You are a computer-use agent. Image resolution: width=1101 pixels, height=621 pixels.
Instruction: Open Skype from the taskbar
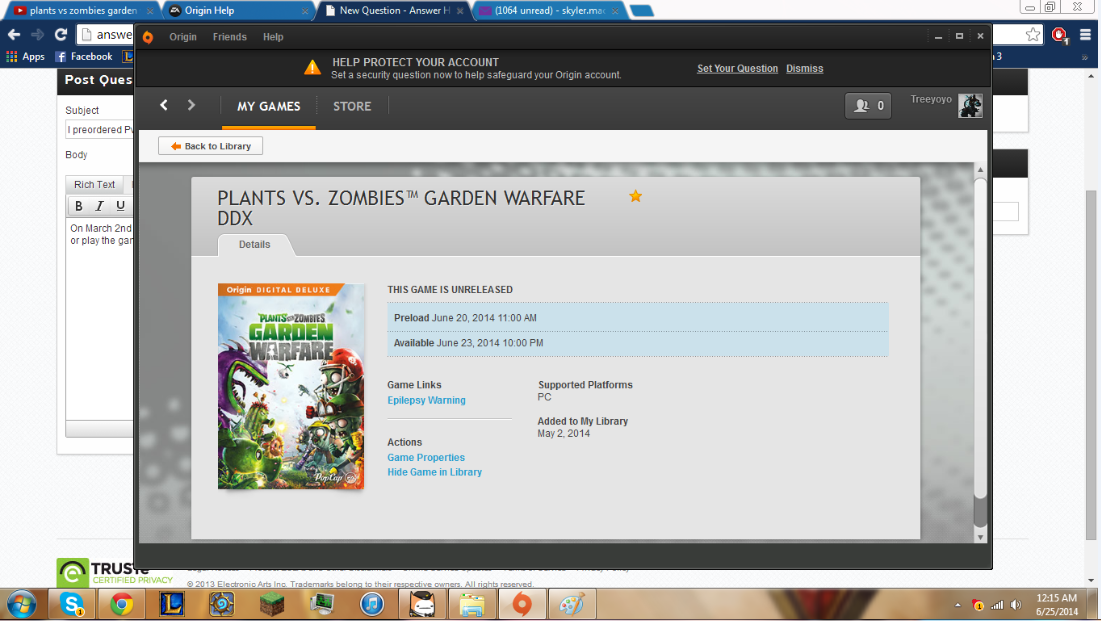[72, 604]
